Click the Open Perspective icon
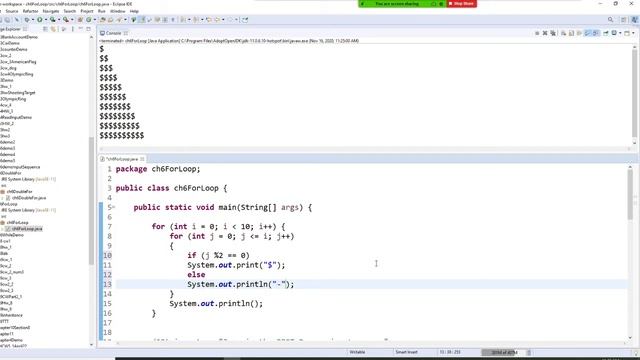Viewport: 640px width, 360px height. pos(623,20)
